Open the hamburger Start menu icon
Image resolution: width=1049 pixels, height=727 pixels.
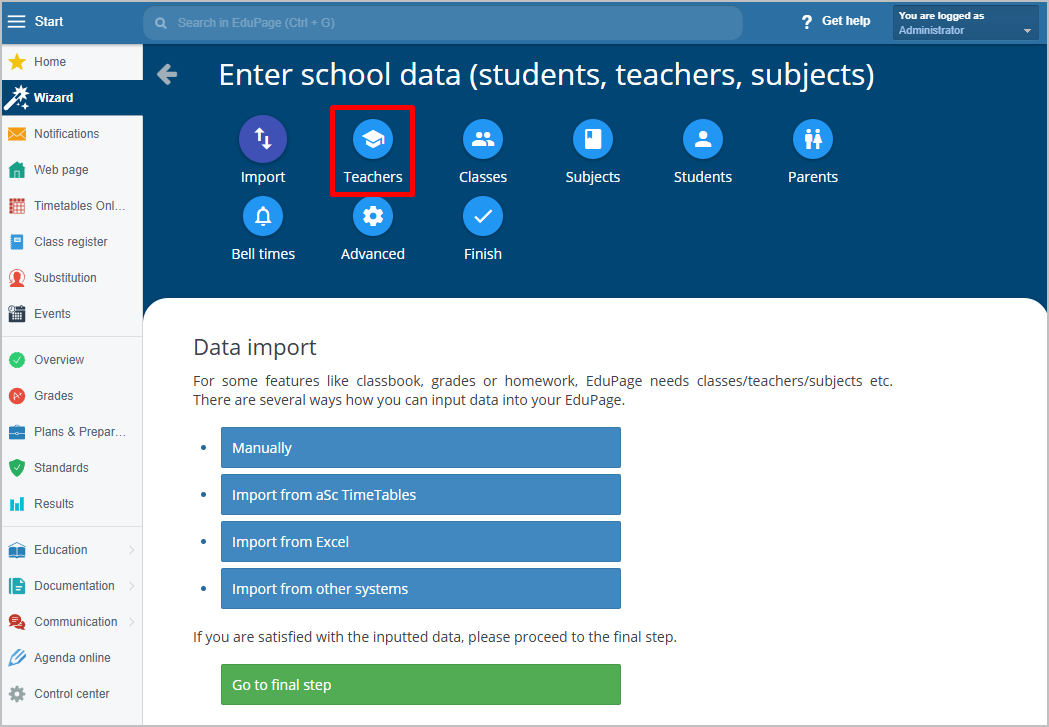(x=16, y=21)
